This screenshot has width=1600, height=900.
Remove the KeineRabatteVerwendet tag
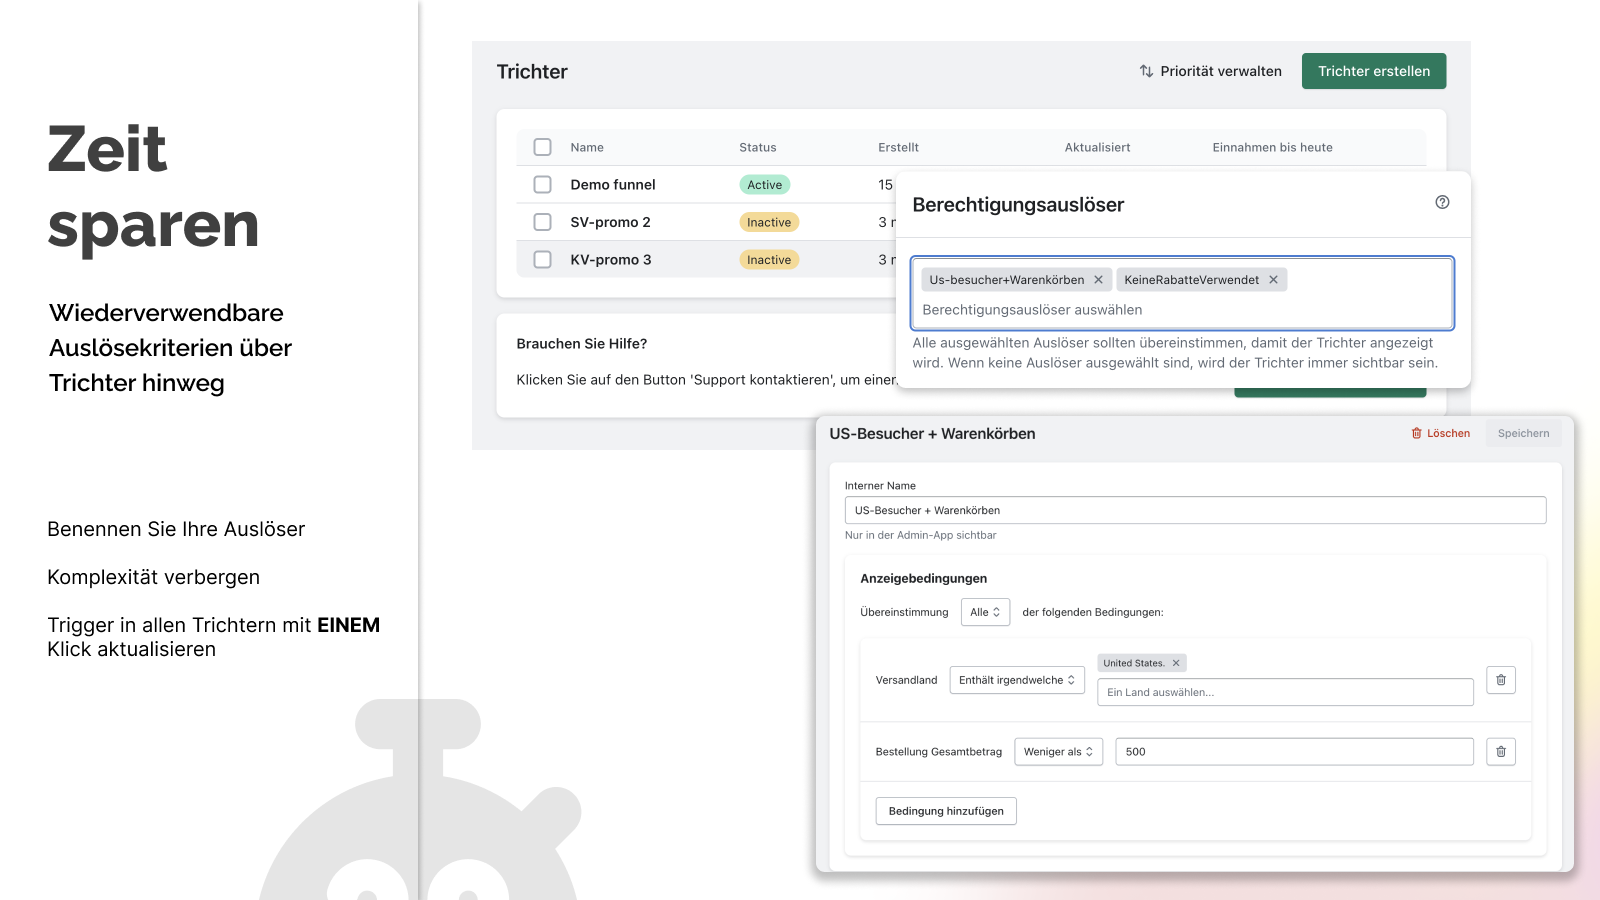click(x=1273, y=280)
